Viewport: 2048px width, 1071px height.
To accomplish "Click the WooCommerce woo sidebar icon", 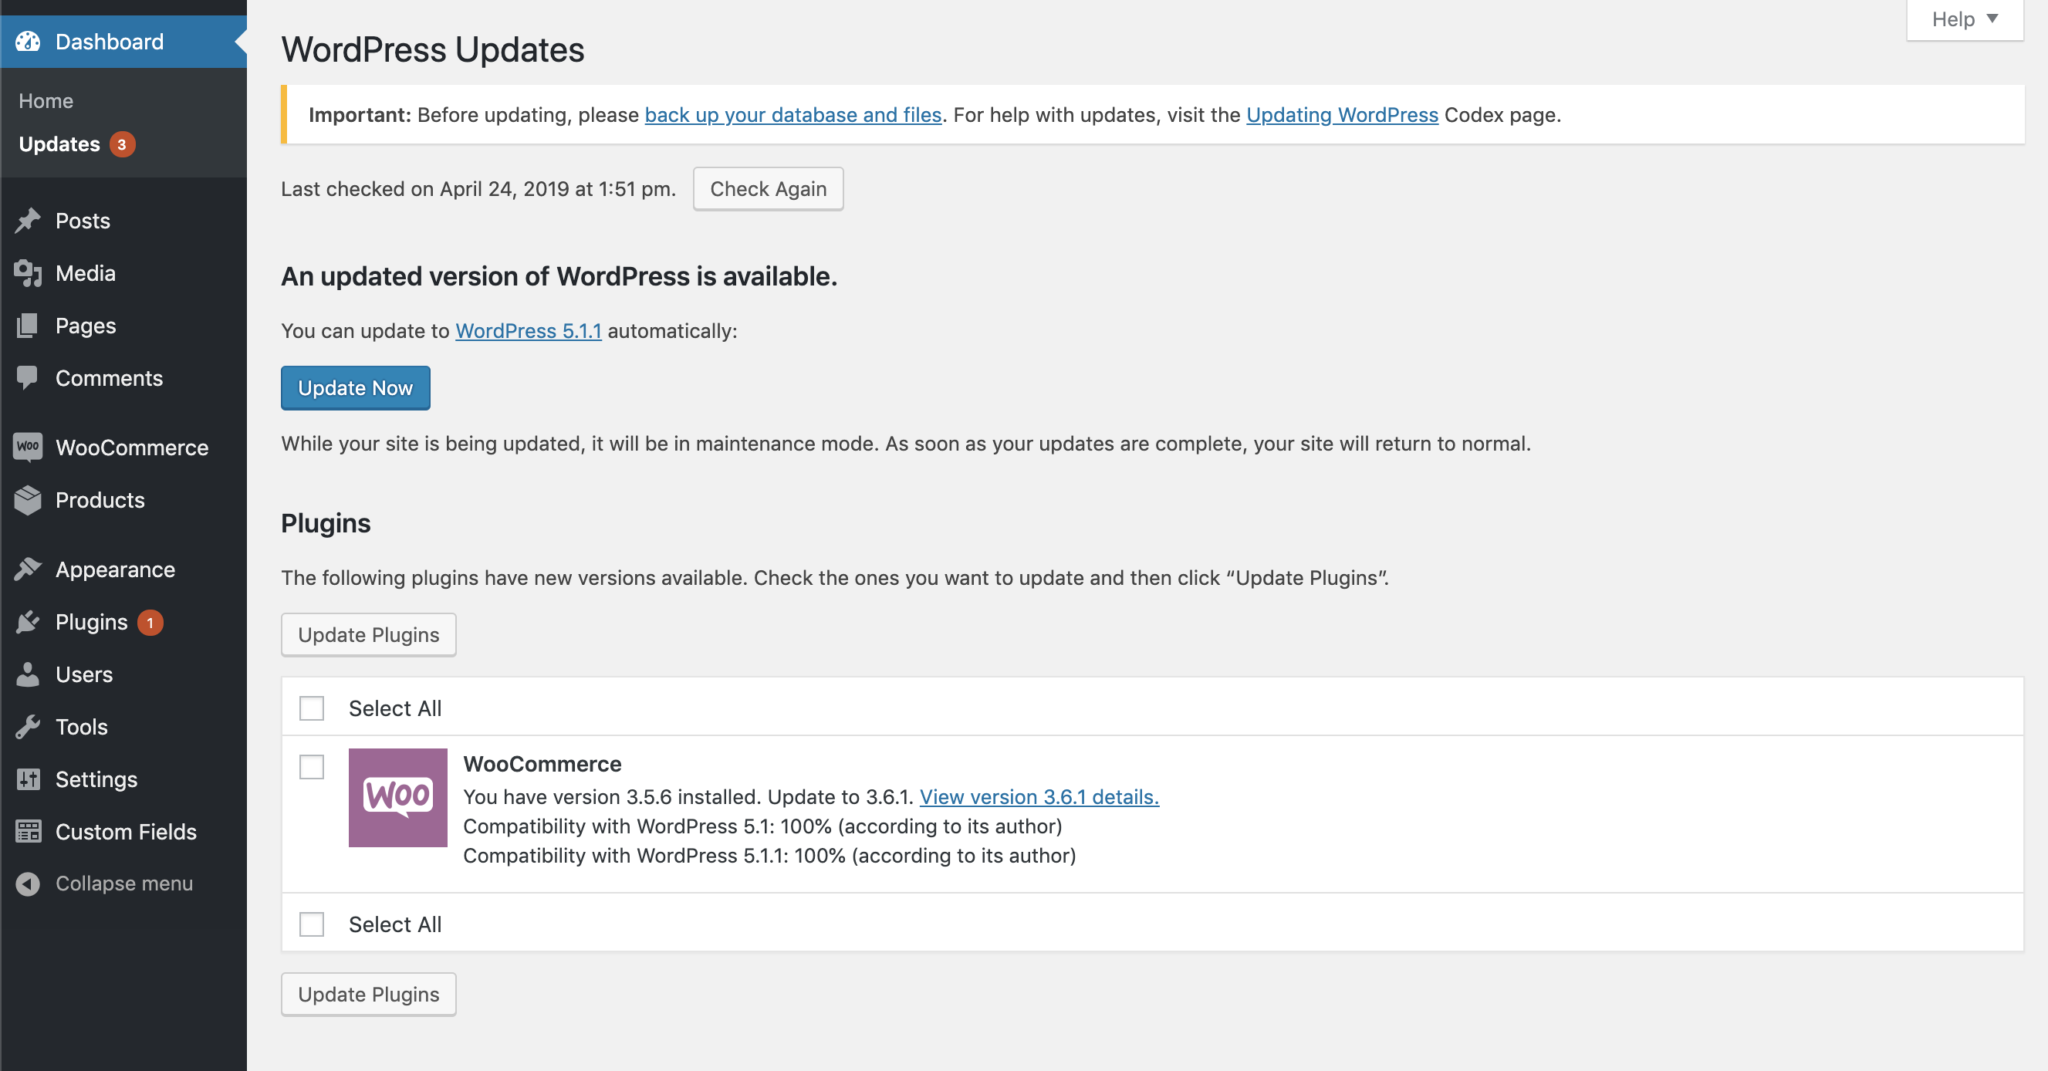I will point(28,447).
